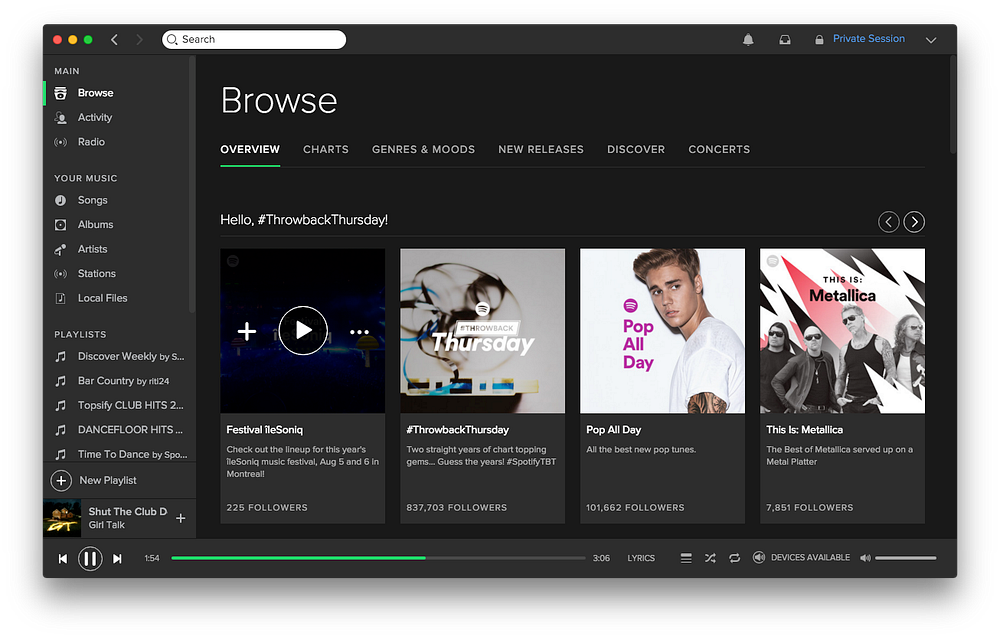Add Shut The Club D to library
The image size is (1000, 639).
180,518
